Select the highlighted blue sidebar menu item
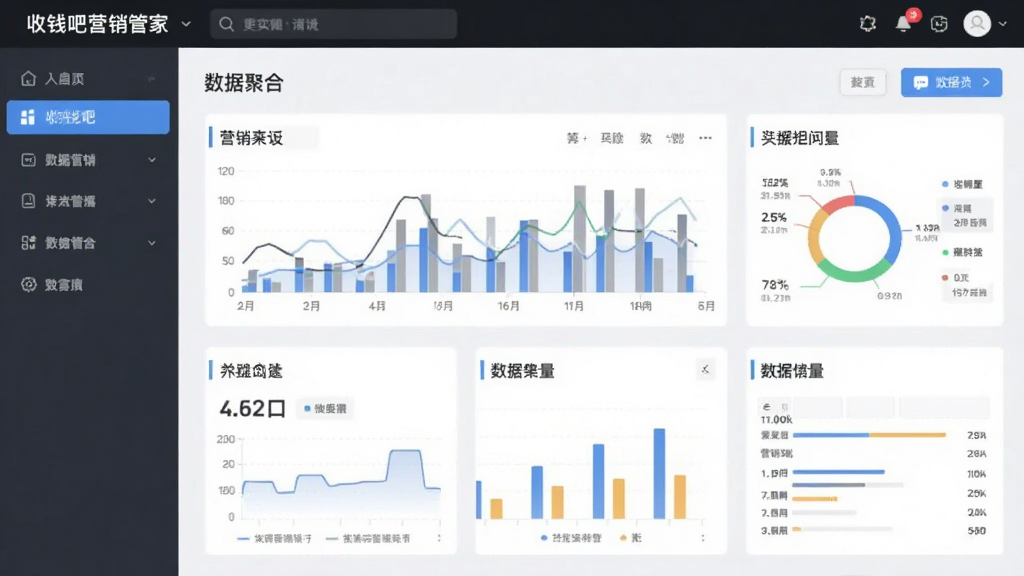Viewport: 1024px width, 576px height. [88, 118]
